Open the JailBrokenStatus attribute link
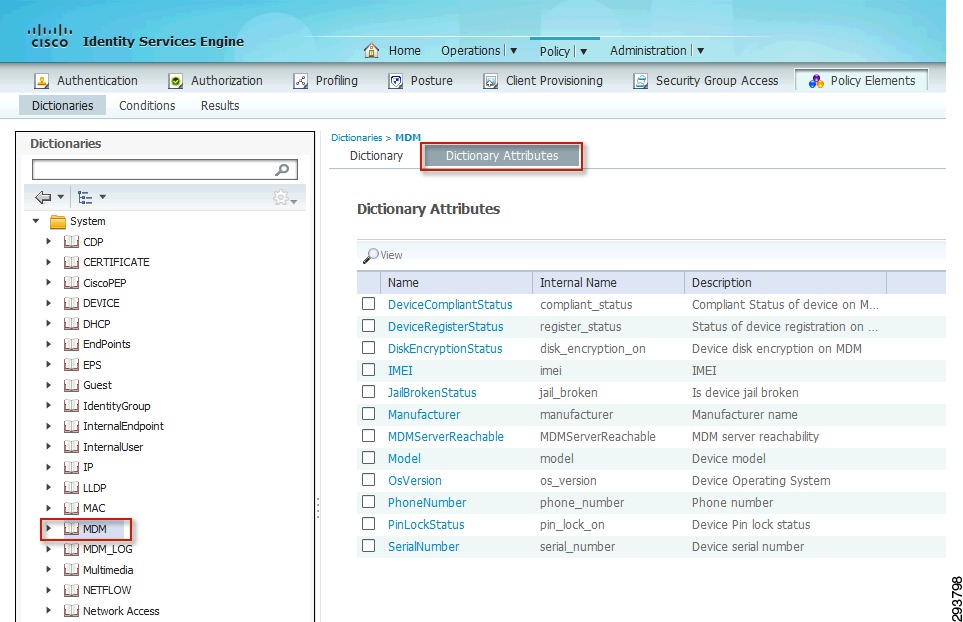 click(x=432, y=393)
